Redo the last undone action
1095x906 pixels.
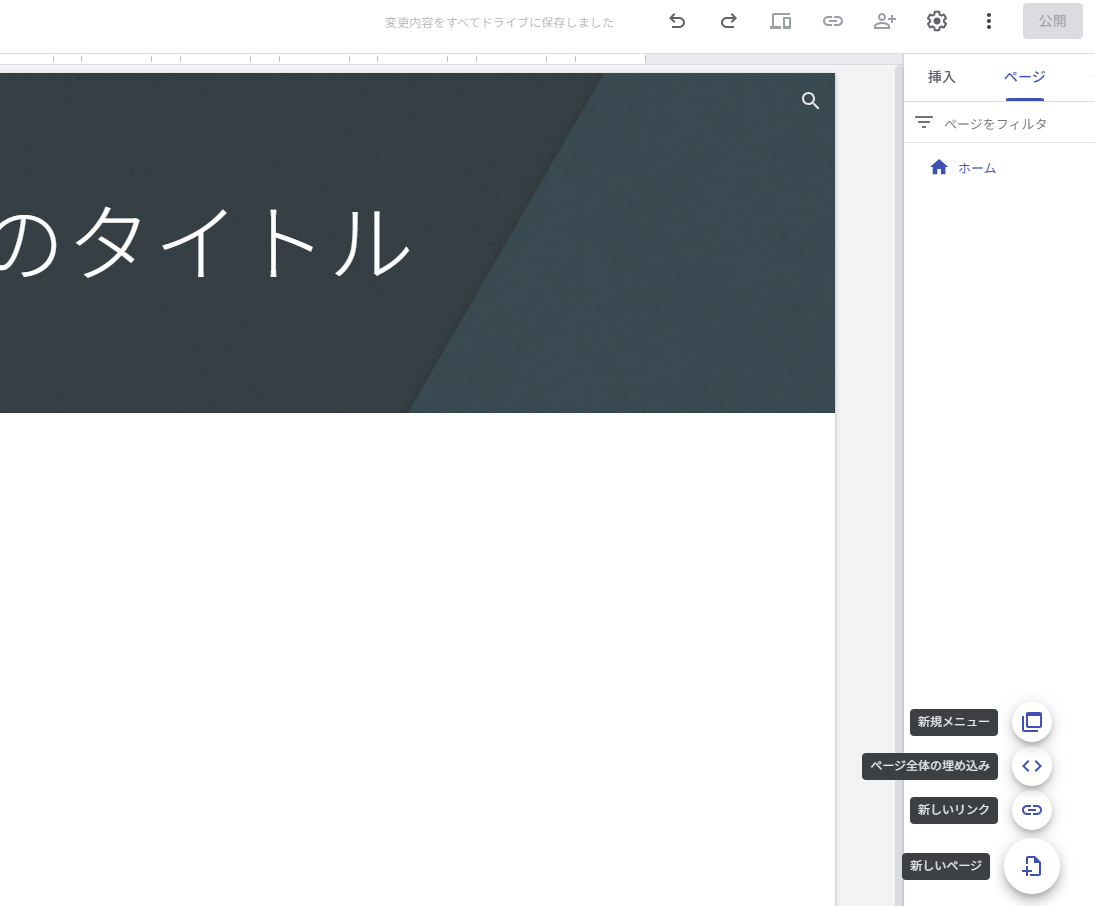[728, 21]
